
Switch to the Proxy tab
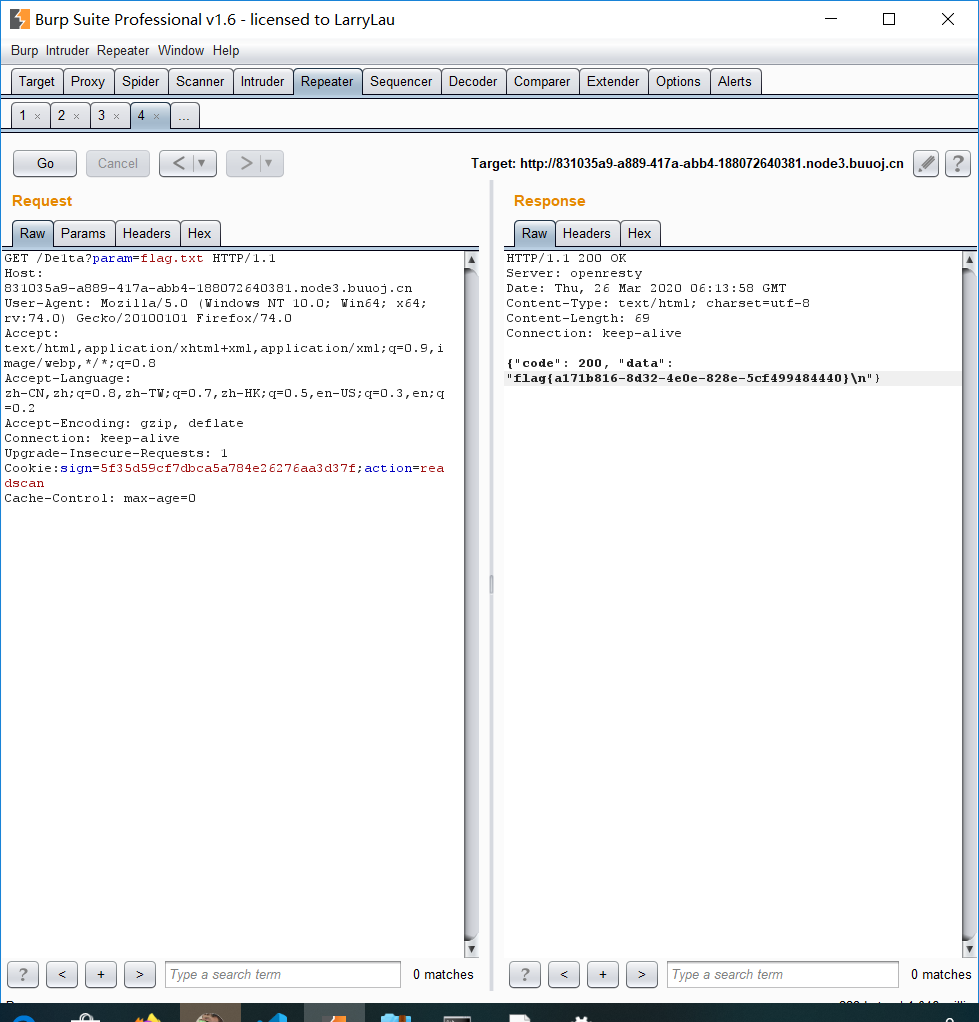(x=88, y=81)
